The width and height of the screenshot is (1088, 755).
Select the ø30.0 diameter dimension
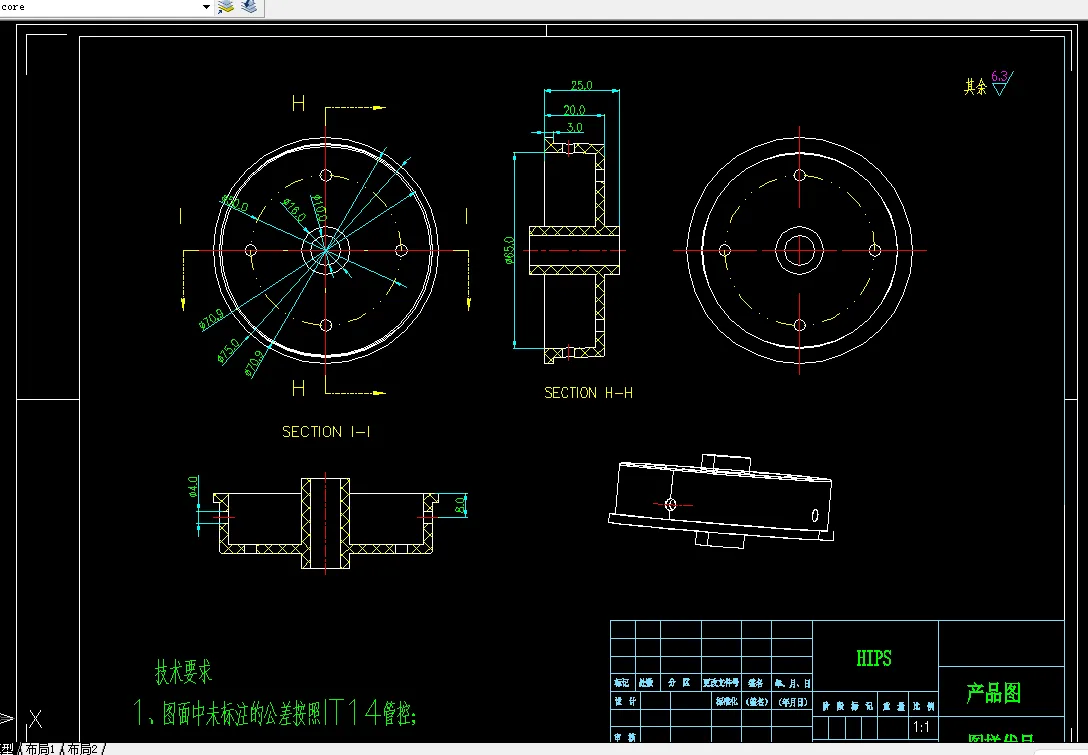click(x=235, y=203)
